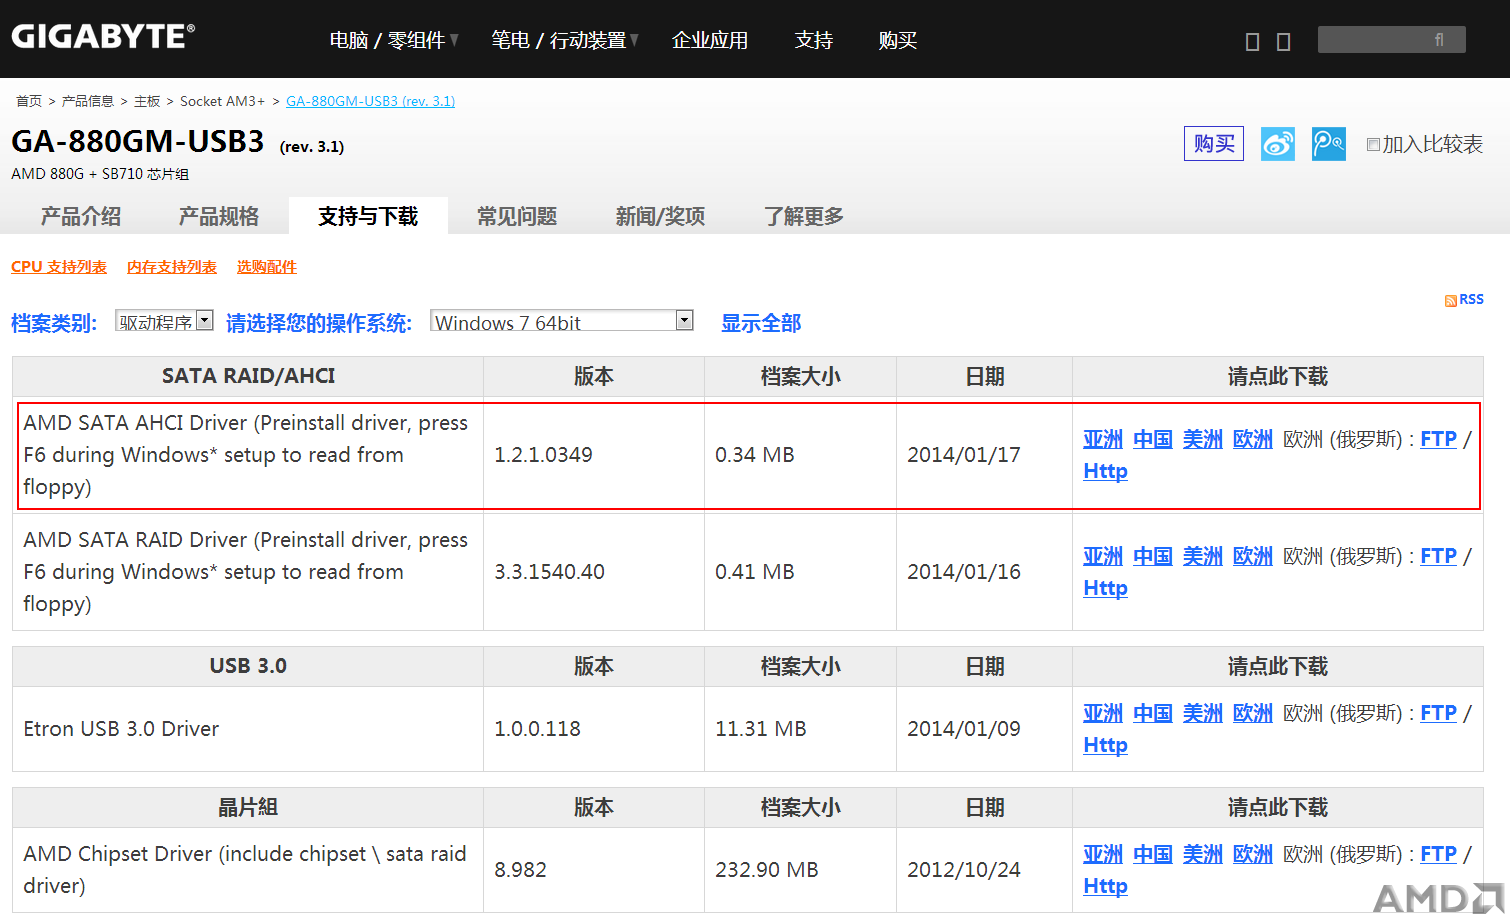Click the GIGABYTE logo
Screen dimensions: 1510x919
coord(103,37)
